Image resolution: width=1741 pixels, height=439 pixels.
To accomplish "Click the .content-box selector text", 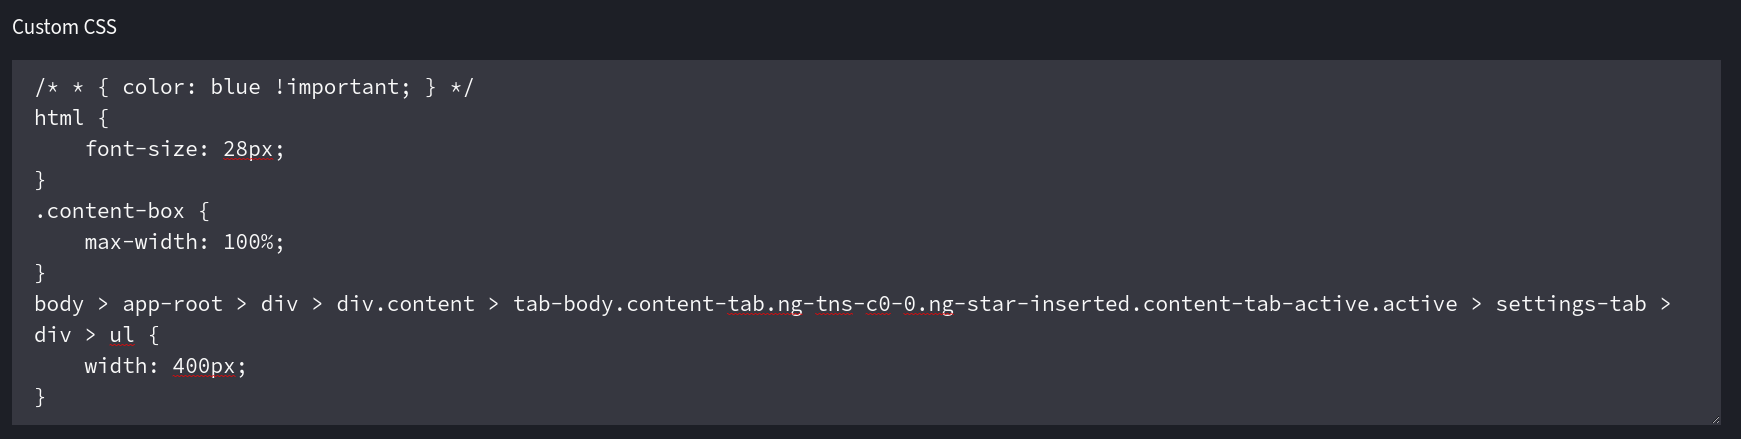I will 109,211.
